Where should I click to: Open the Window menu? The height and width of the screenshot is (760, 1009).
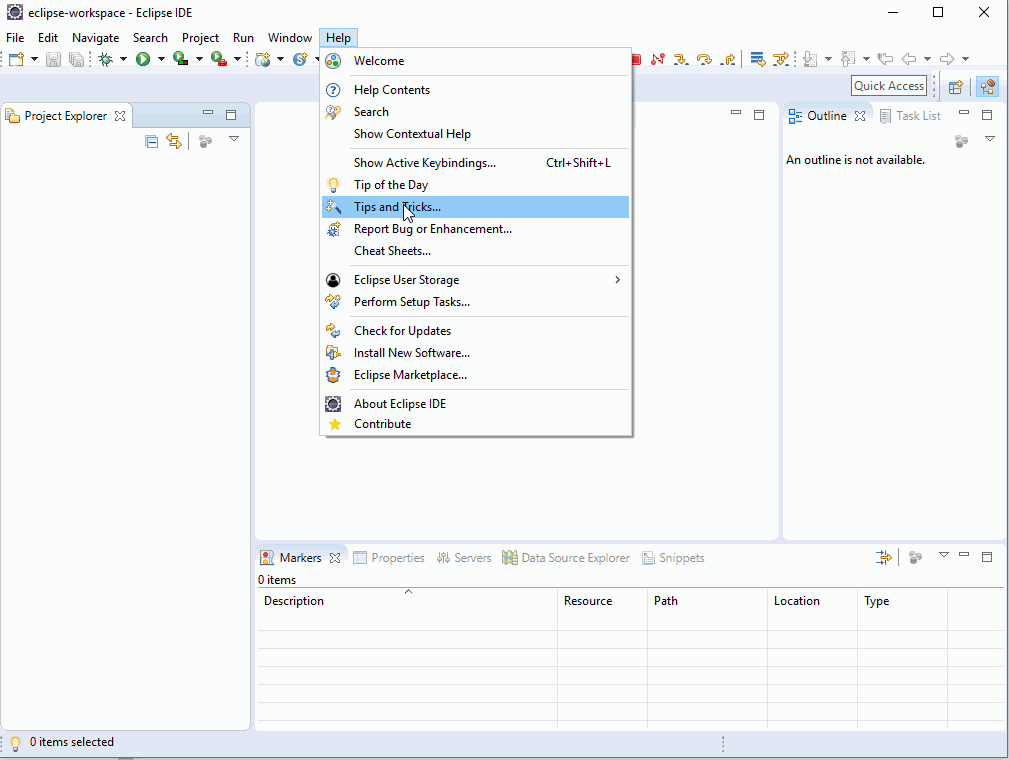(290, 38)
